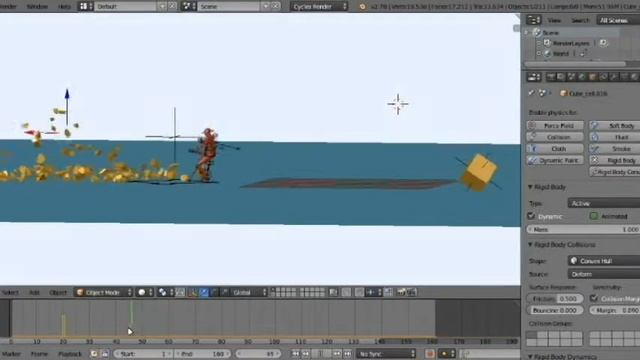The width and height of the screenshot is (640, 360).
Task: Open the Help menu
Action: [64, 7]
